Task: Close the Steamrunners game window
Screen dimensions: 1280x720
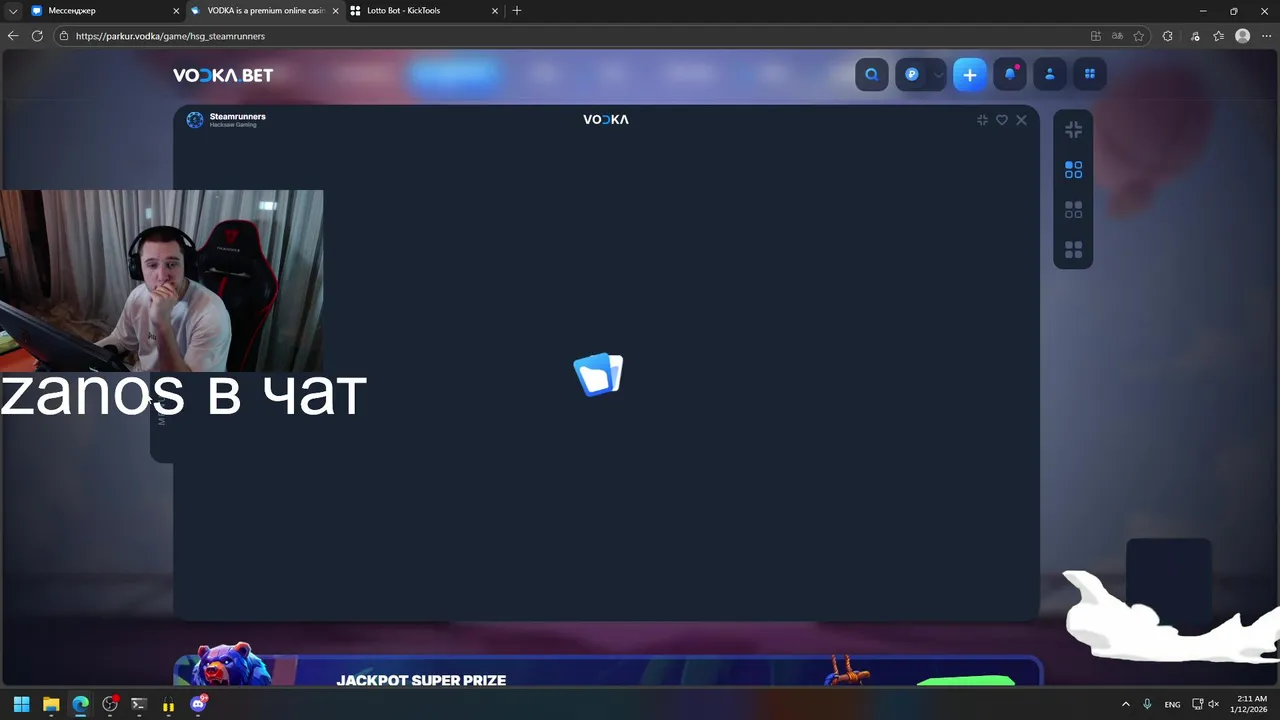Action: (x=1021, y=120)
